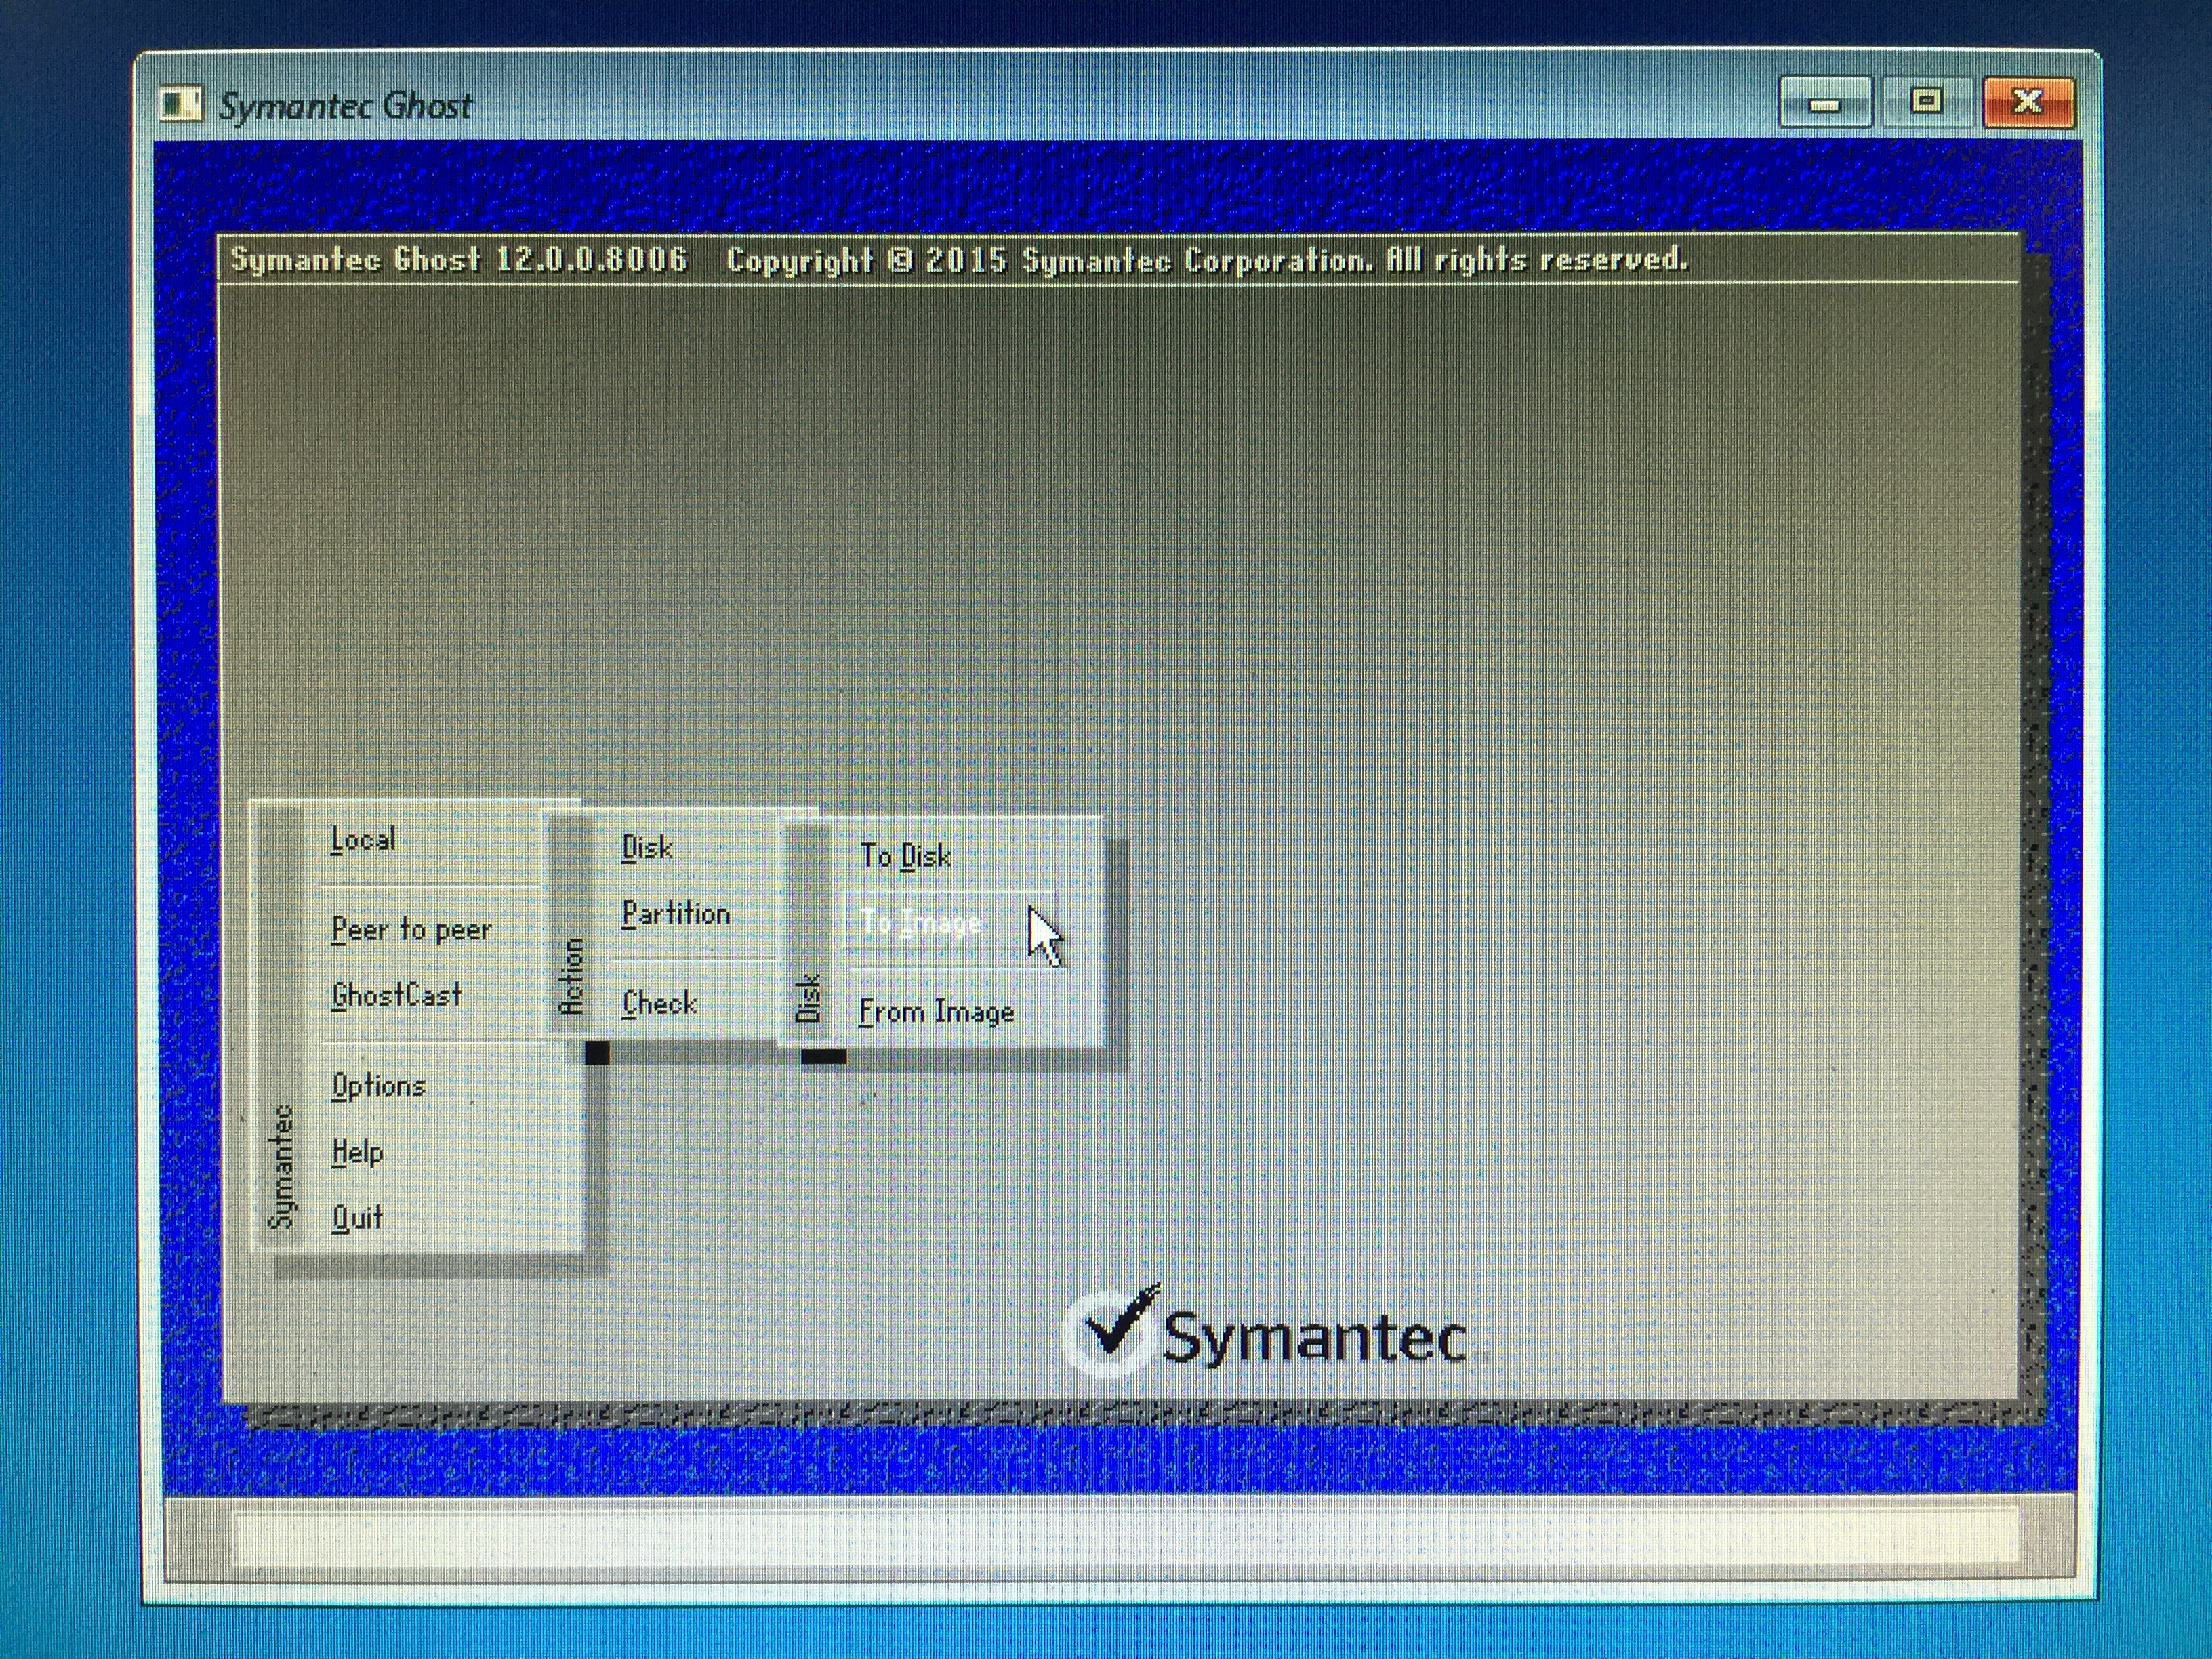Viewport: 2212px width, 1659px height.
Task: Choose From Image restore option
Action: tap(936, 1012)
